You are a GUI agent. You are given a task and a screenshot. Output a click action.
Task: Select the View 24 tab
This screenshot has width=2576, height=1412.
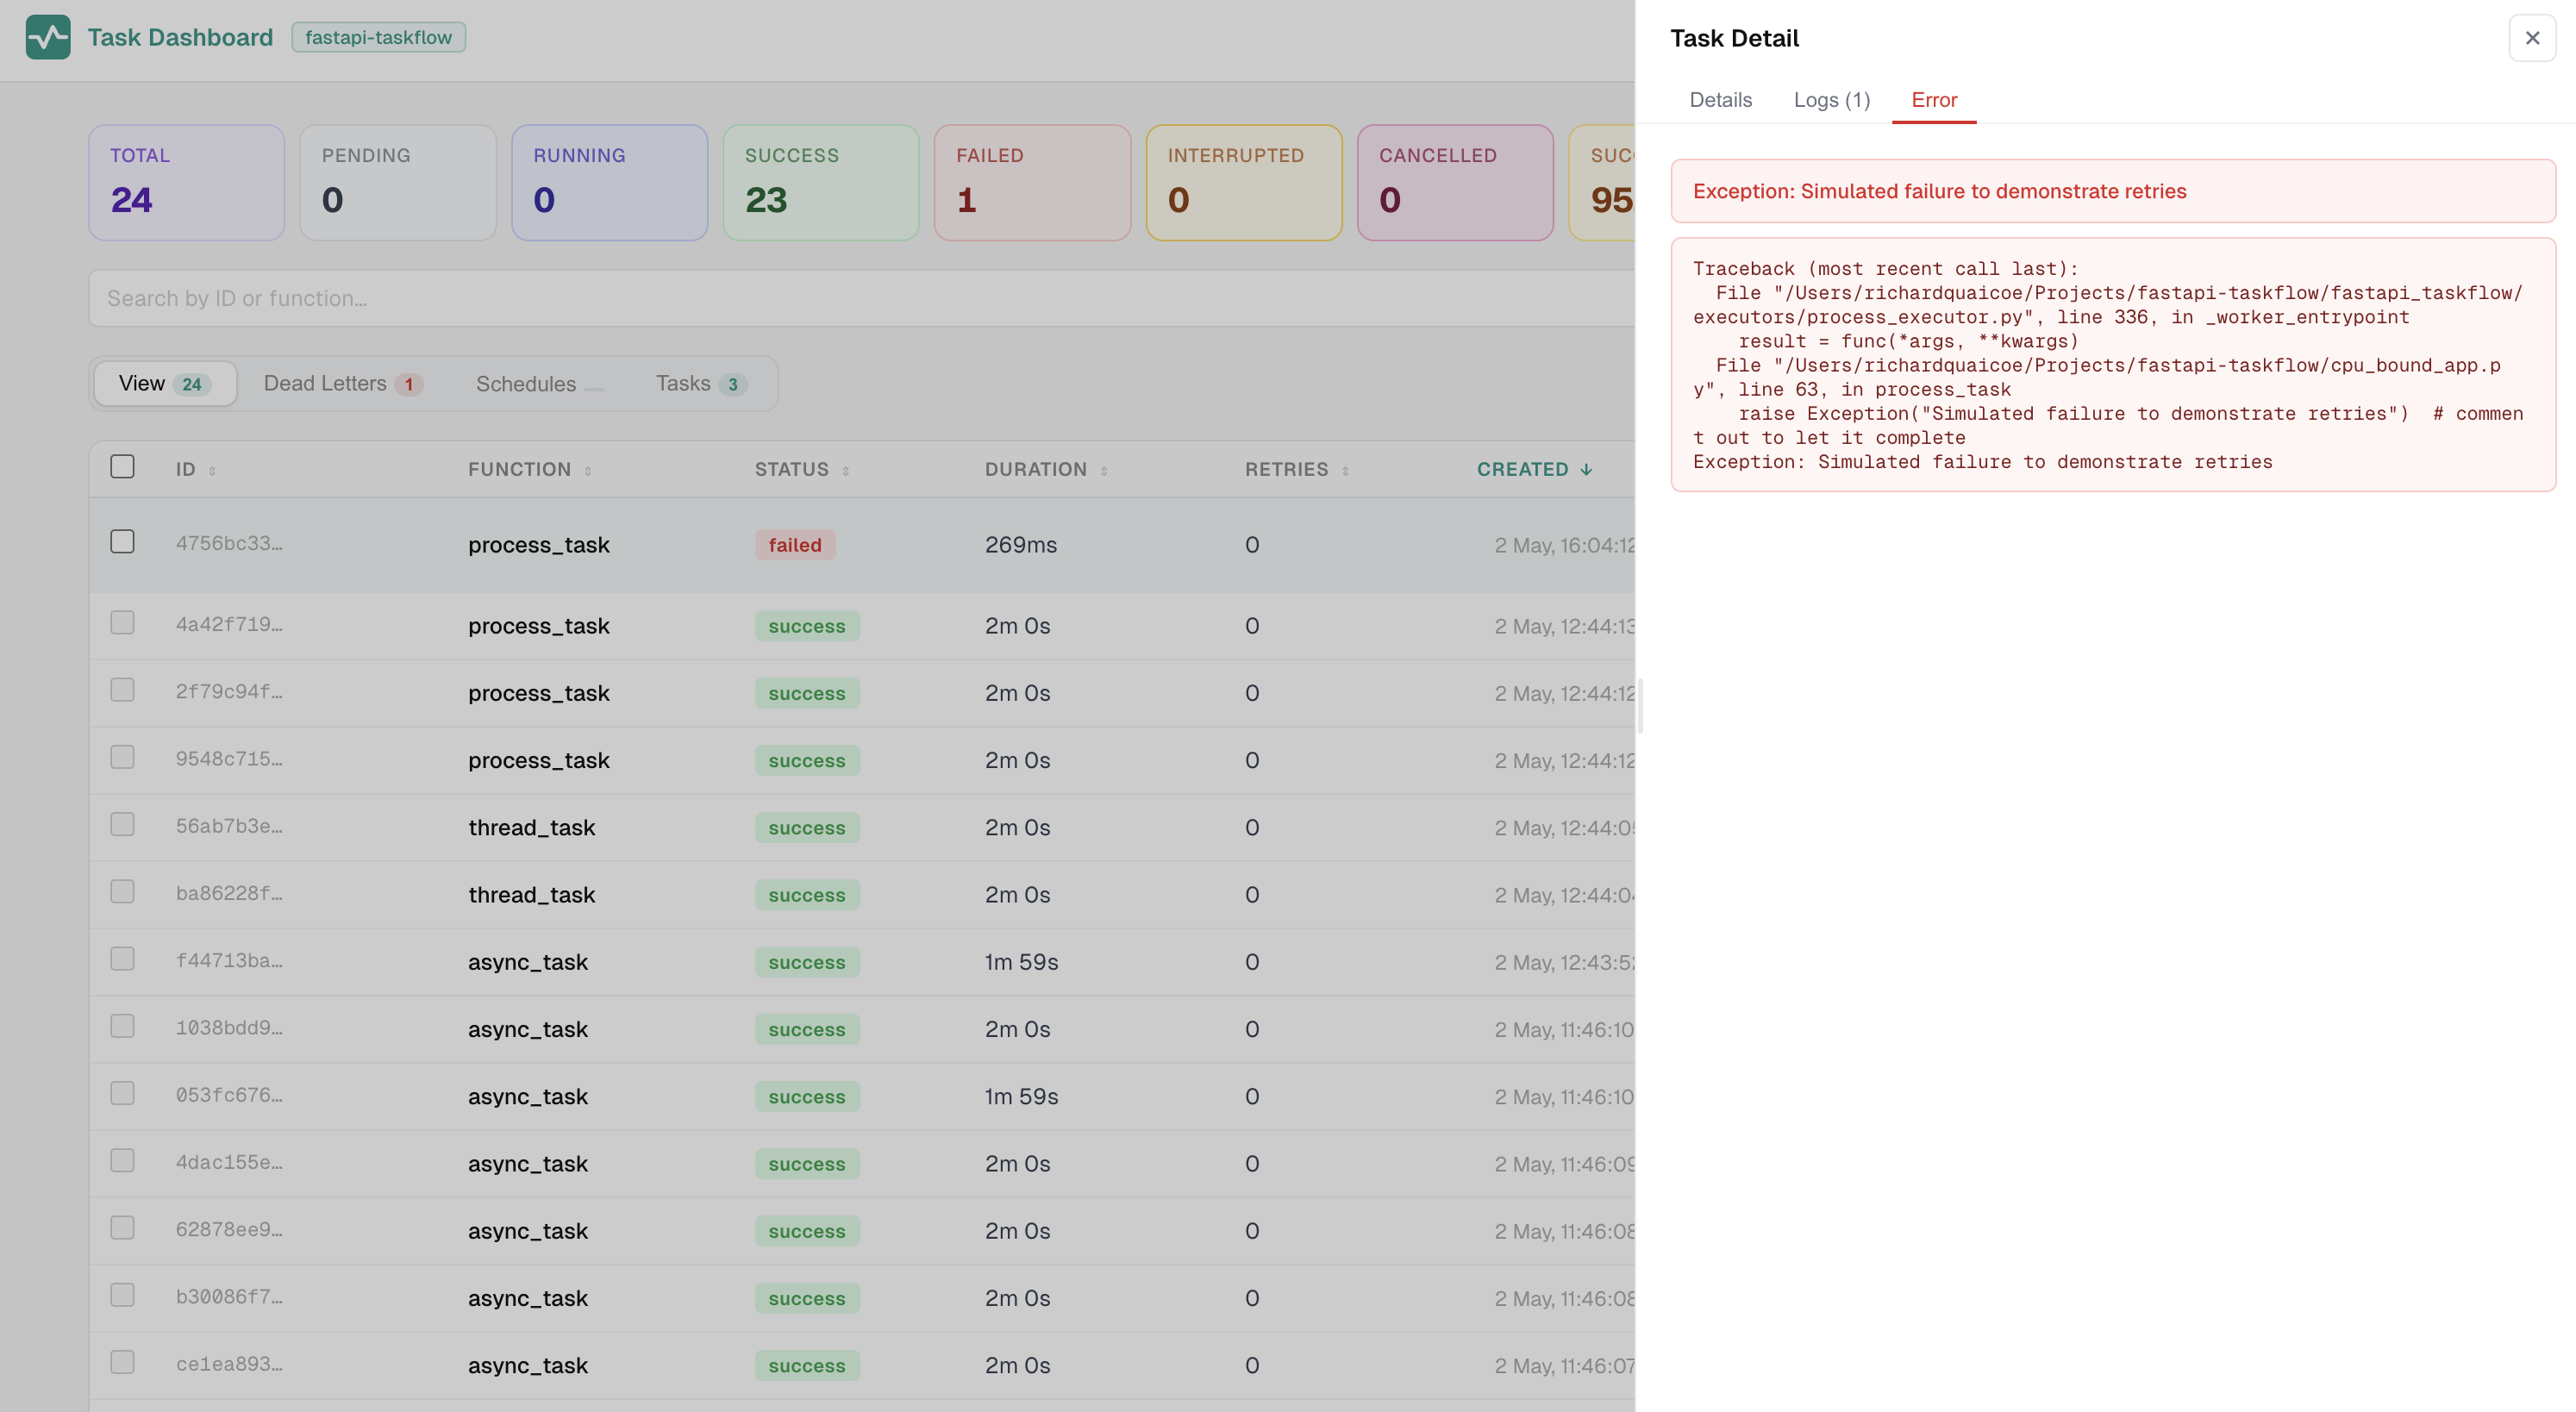[x=165, y=384]
